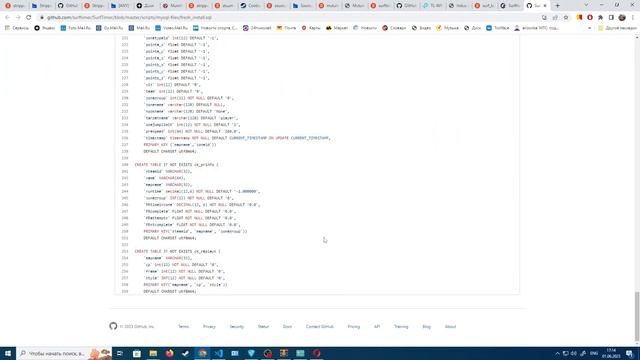
Task: Launch Firefox from taskbar
Action: point(169,353)
